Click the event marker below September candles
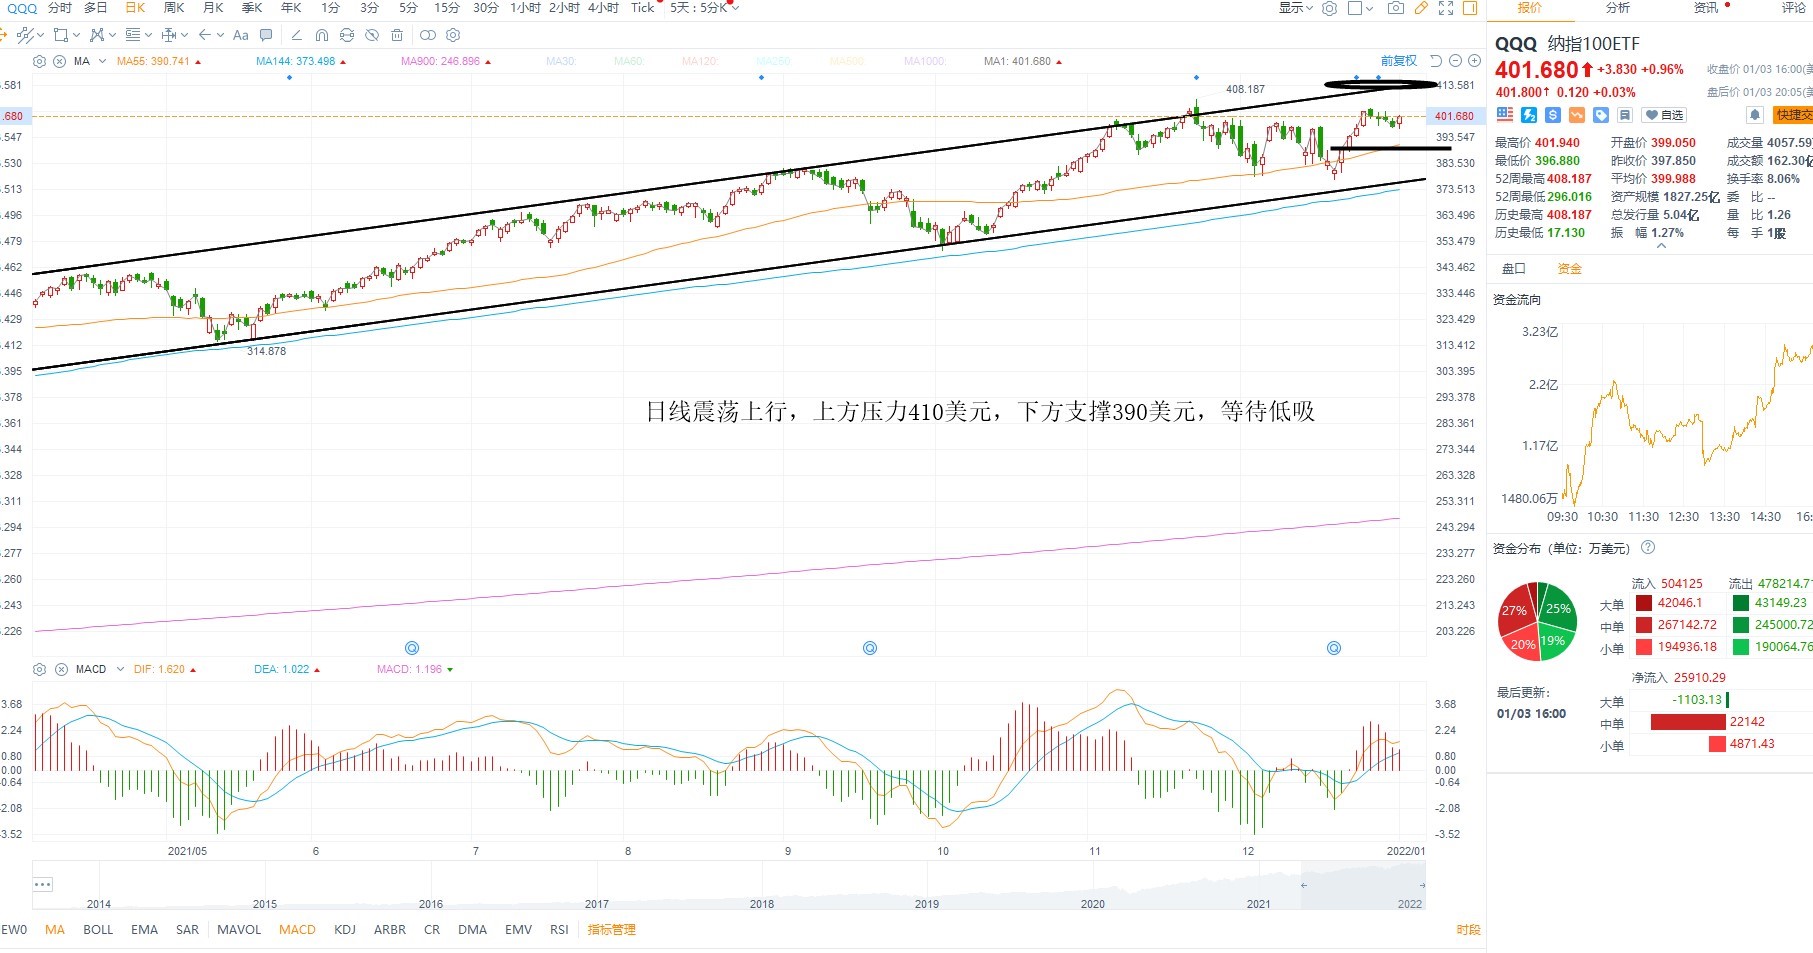 point(869,648)
